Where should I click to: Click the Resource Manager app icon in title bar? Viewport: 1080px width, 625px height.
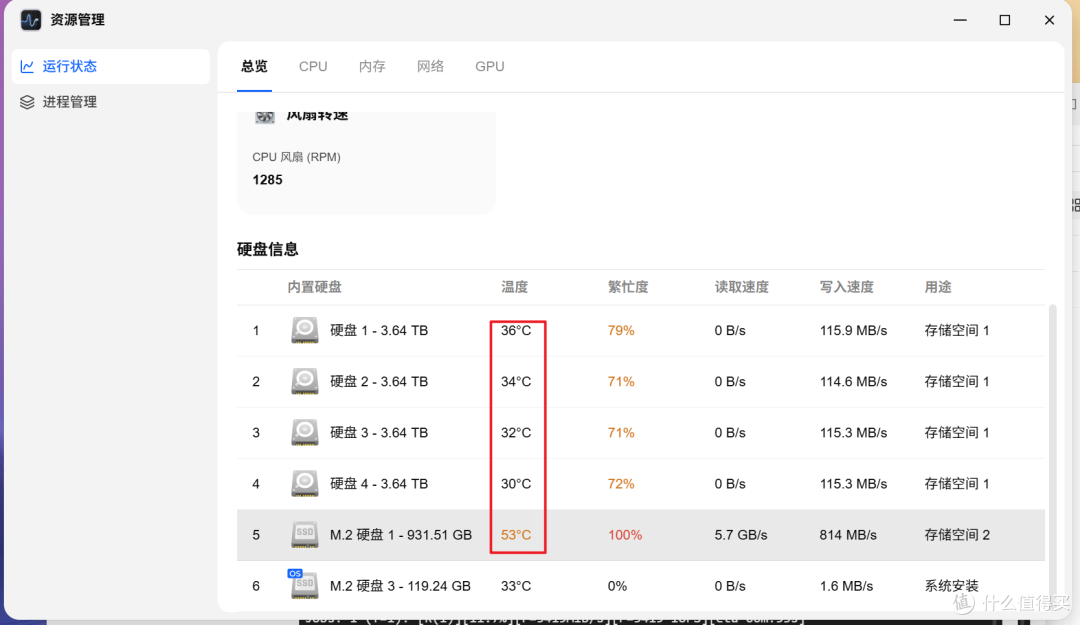tap(30, 20)
